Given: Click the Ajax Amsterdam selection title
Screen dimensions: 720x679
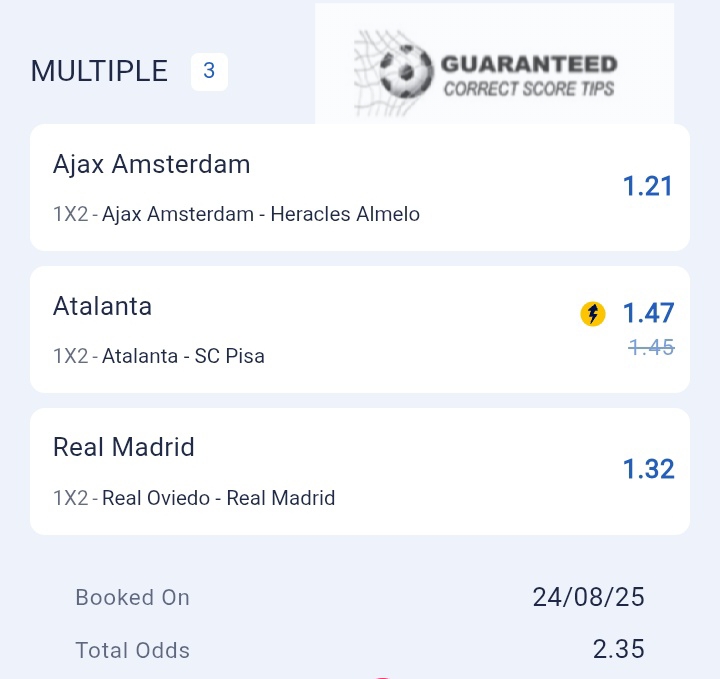Looking at the screenshot, I should coord(152,164).
